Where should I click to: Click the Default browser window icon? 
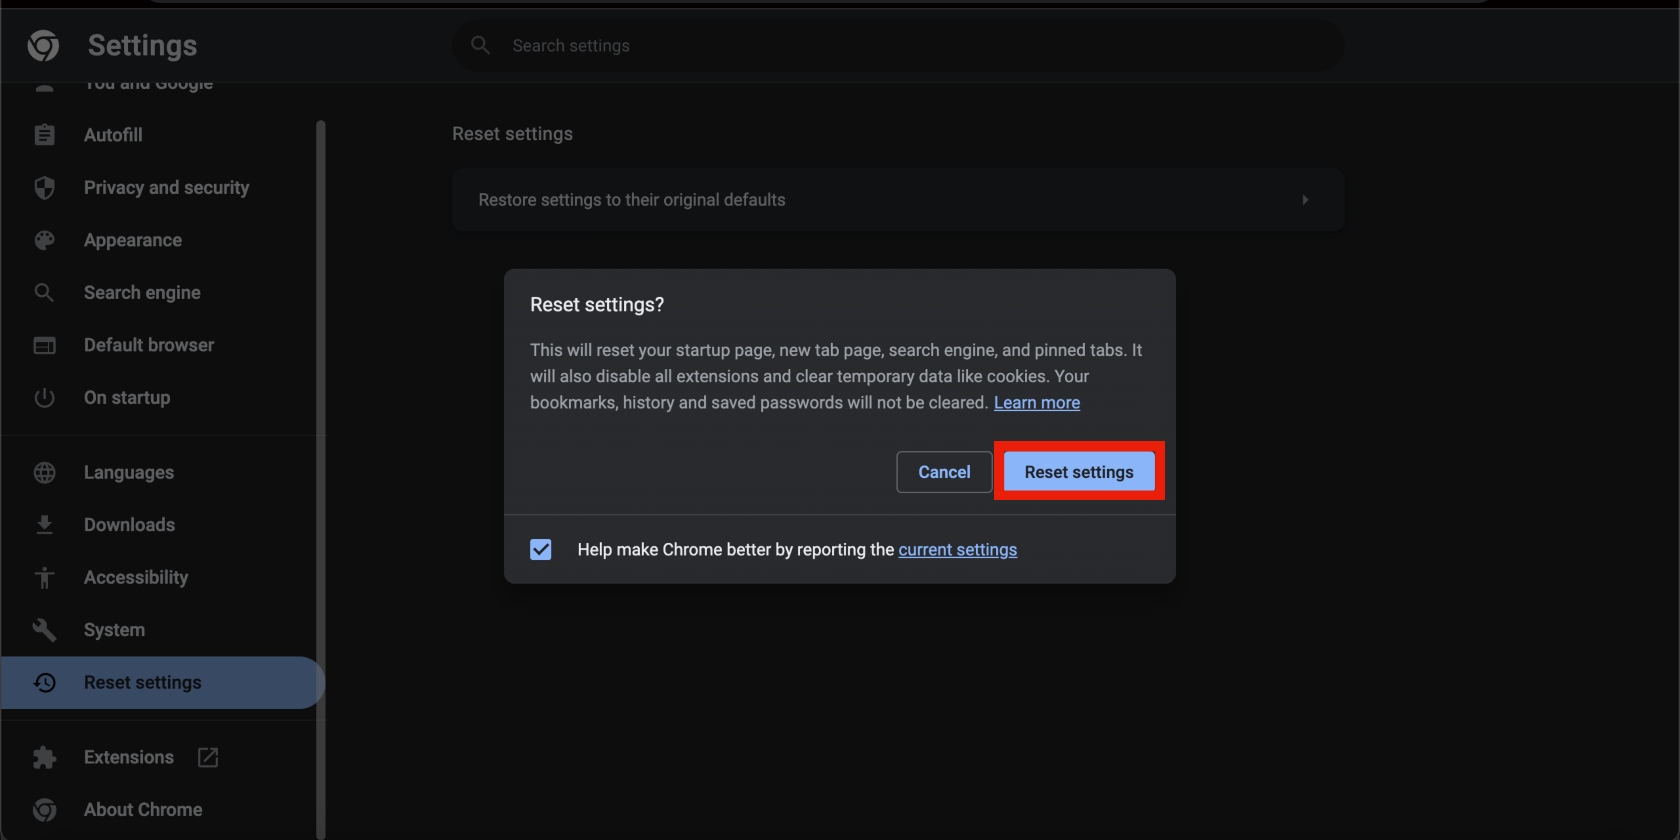click(44, 345)
